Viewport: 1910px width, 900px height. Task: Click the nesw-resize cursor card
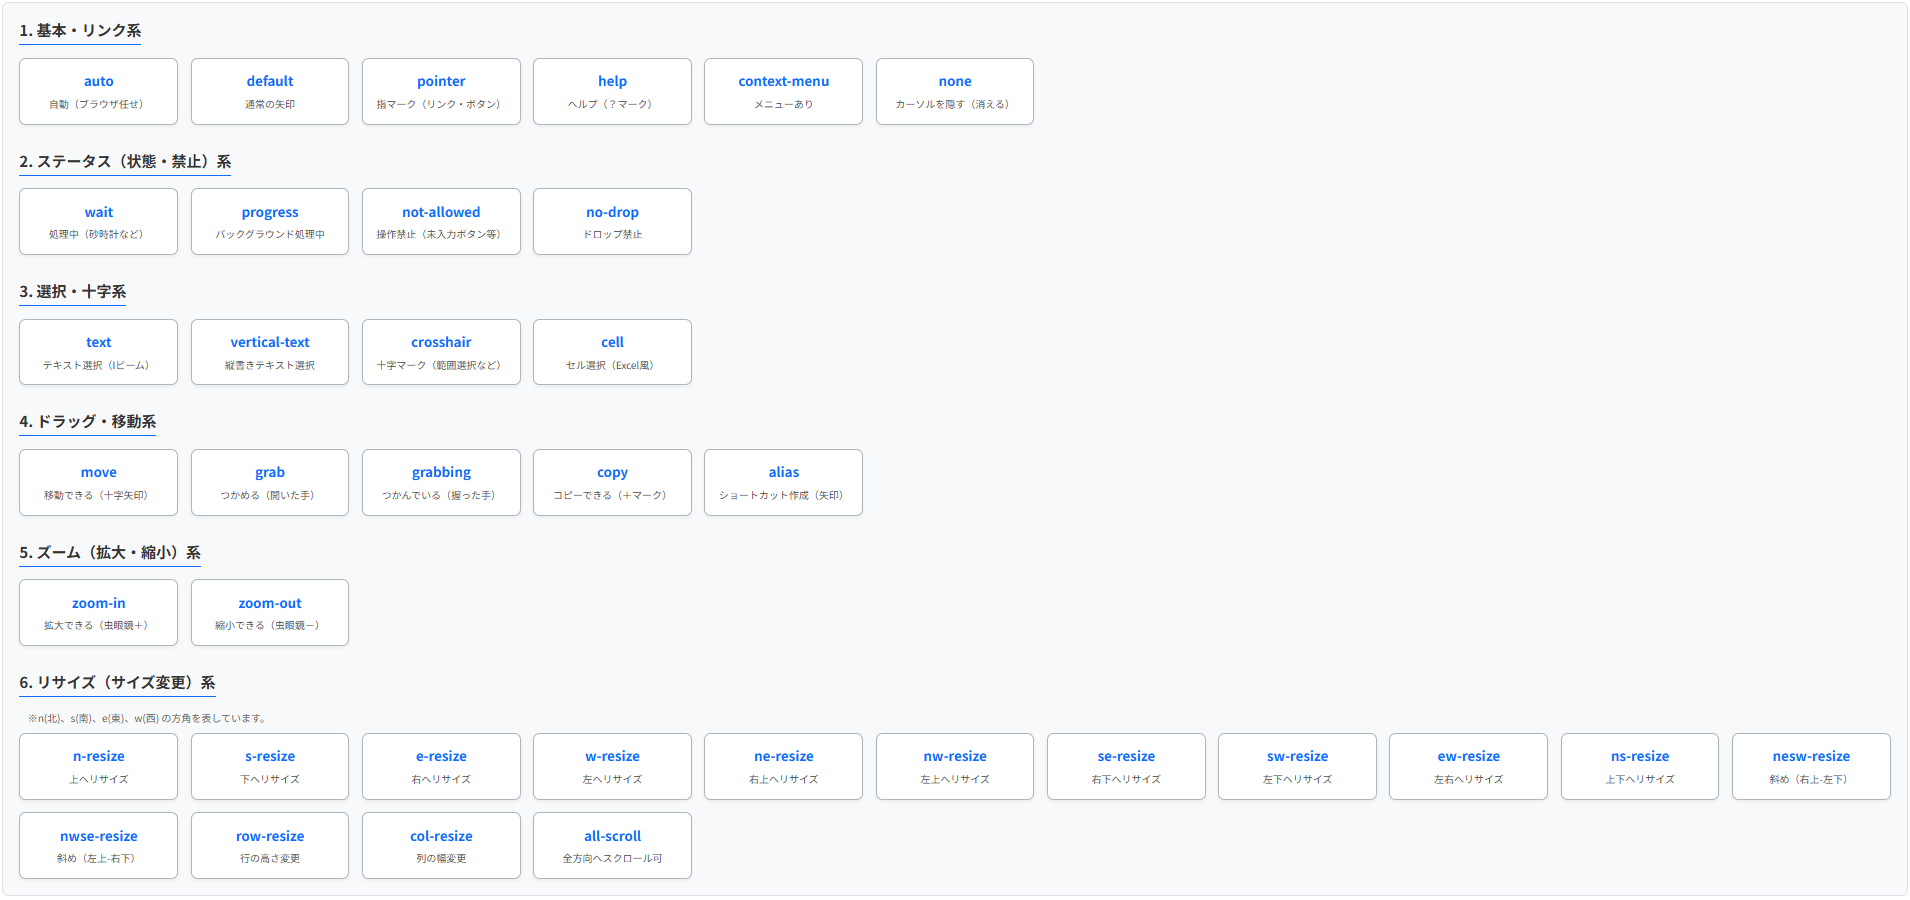tap(1811, 766)
